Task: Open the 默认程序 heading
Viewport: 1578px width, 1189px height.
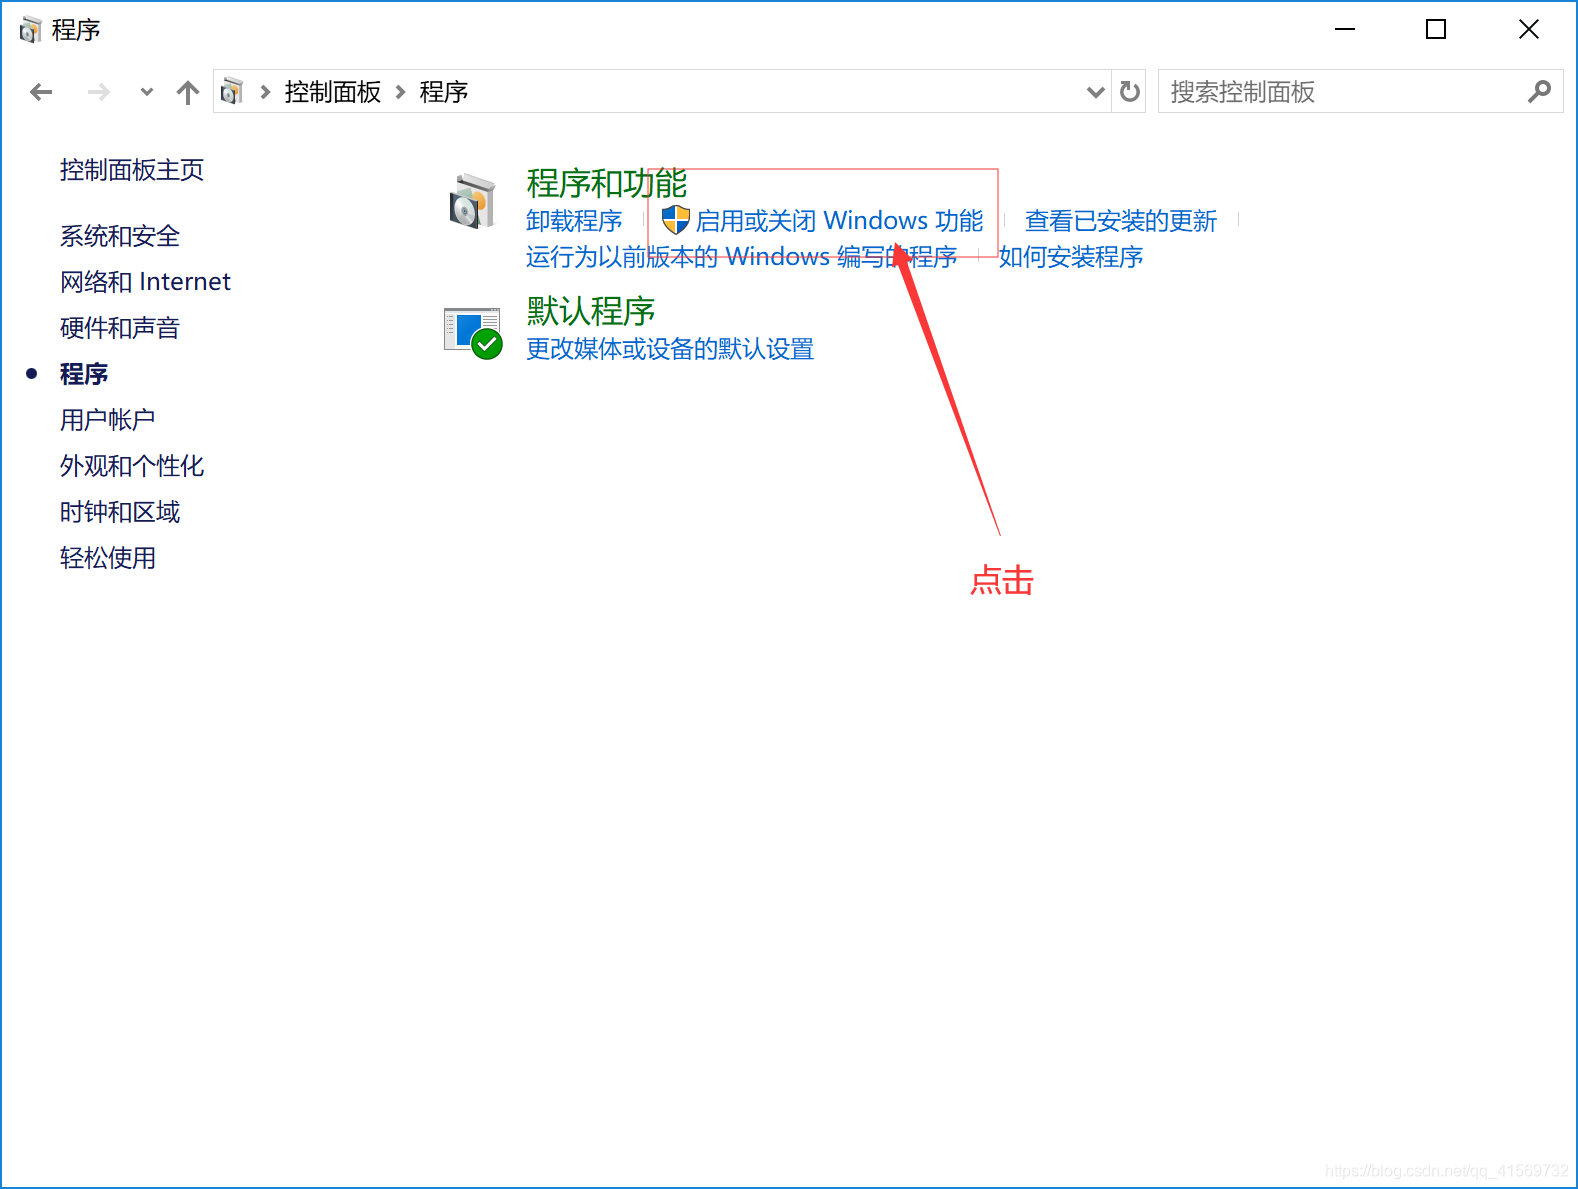Action: [x=591, y=311]
